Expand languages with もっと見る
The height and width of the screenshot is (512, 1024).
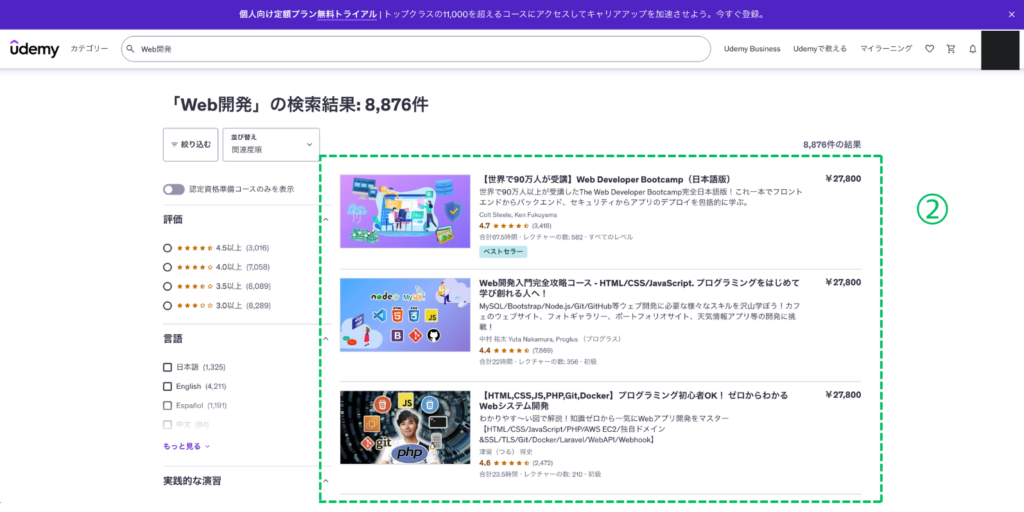(x=186, y=447)
